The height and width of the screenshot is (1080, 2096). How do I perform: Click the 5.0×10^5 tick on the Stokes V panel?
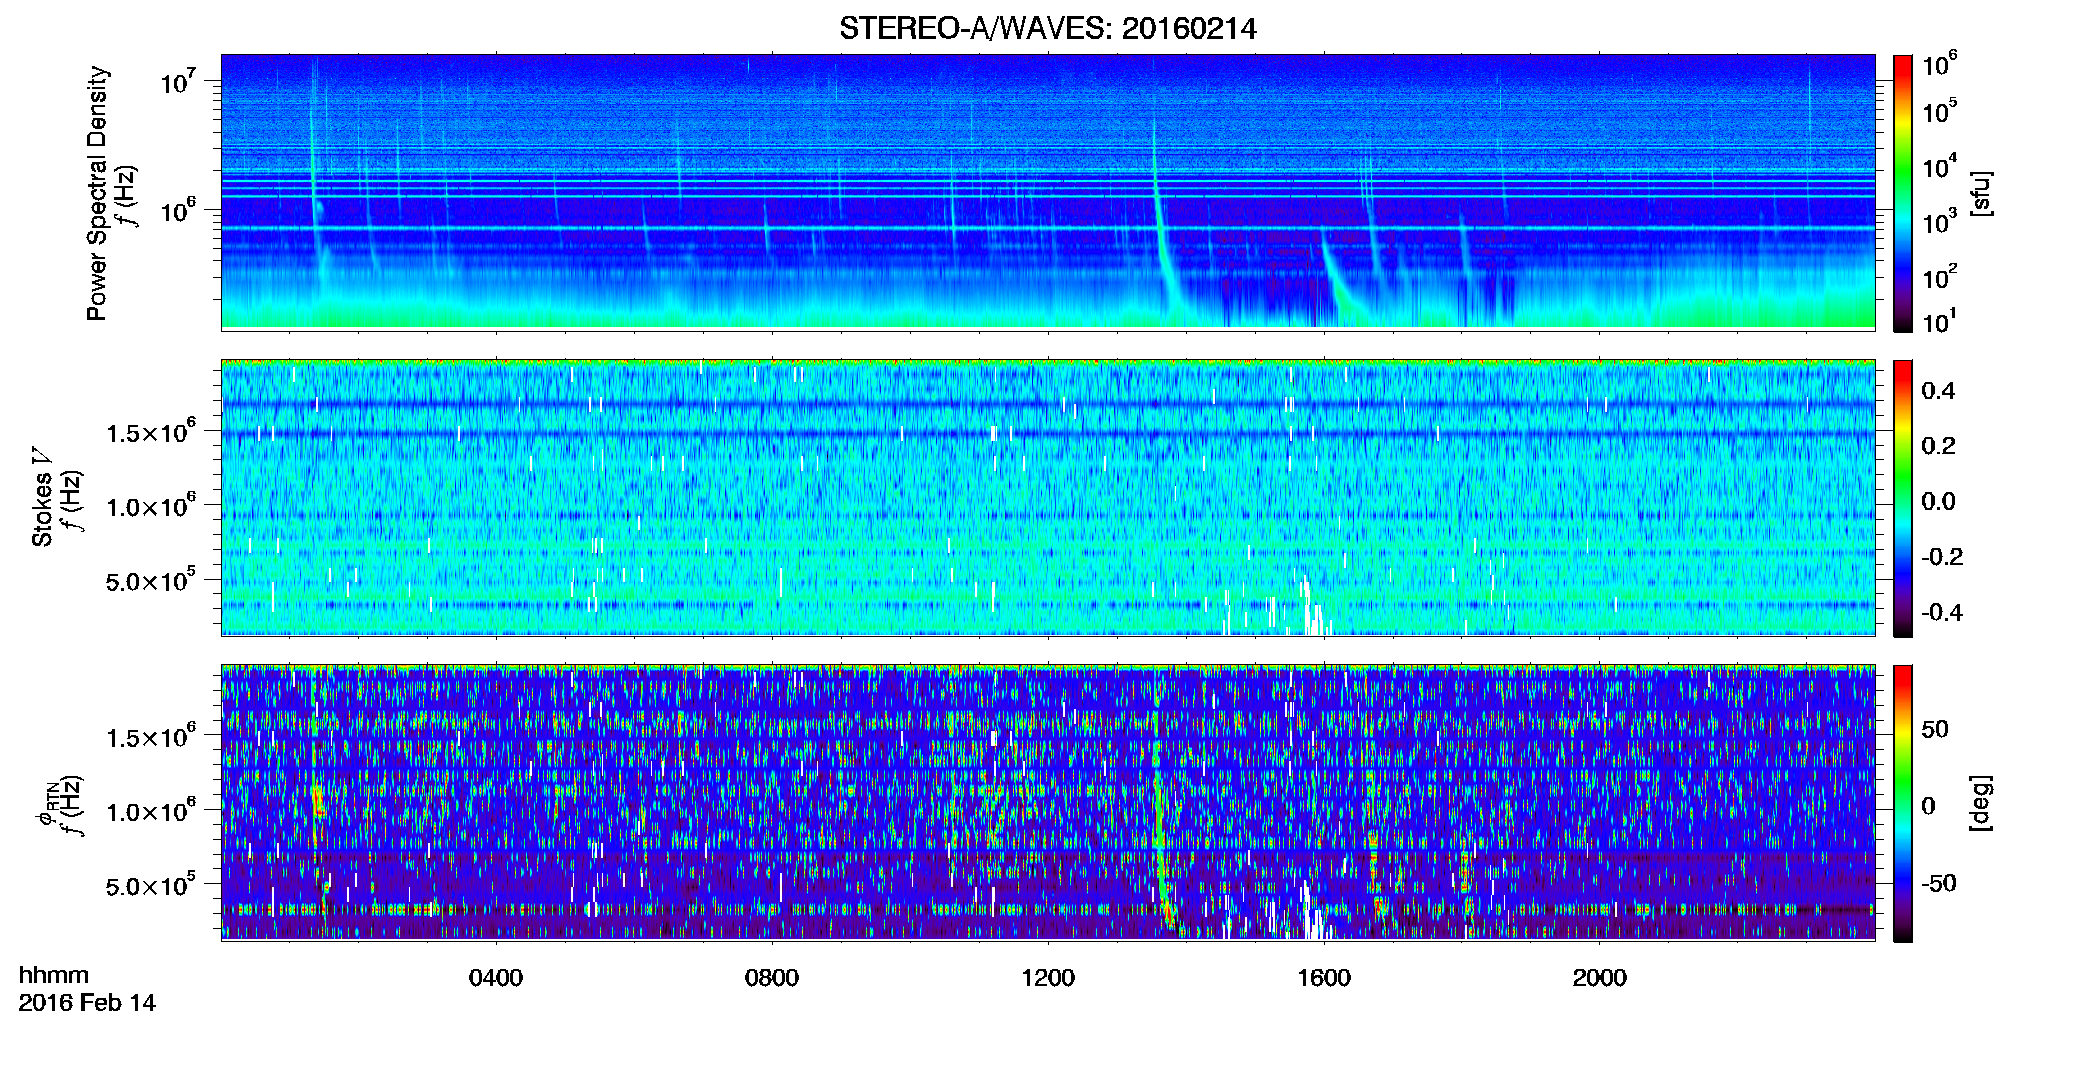click(152, 580)
